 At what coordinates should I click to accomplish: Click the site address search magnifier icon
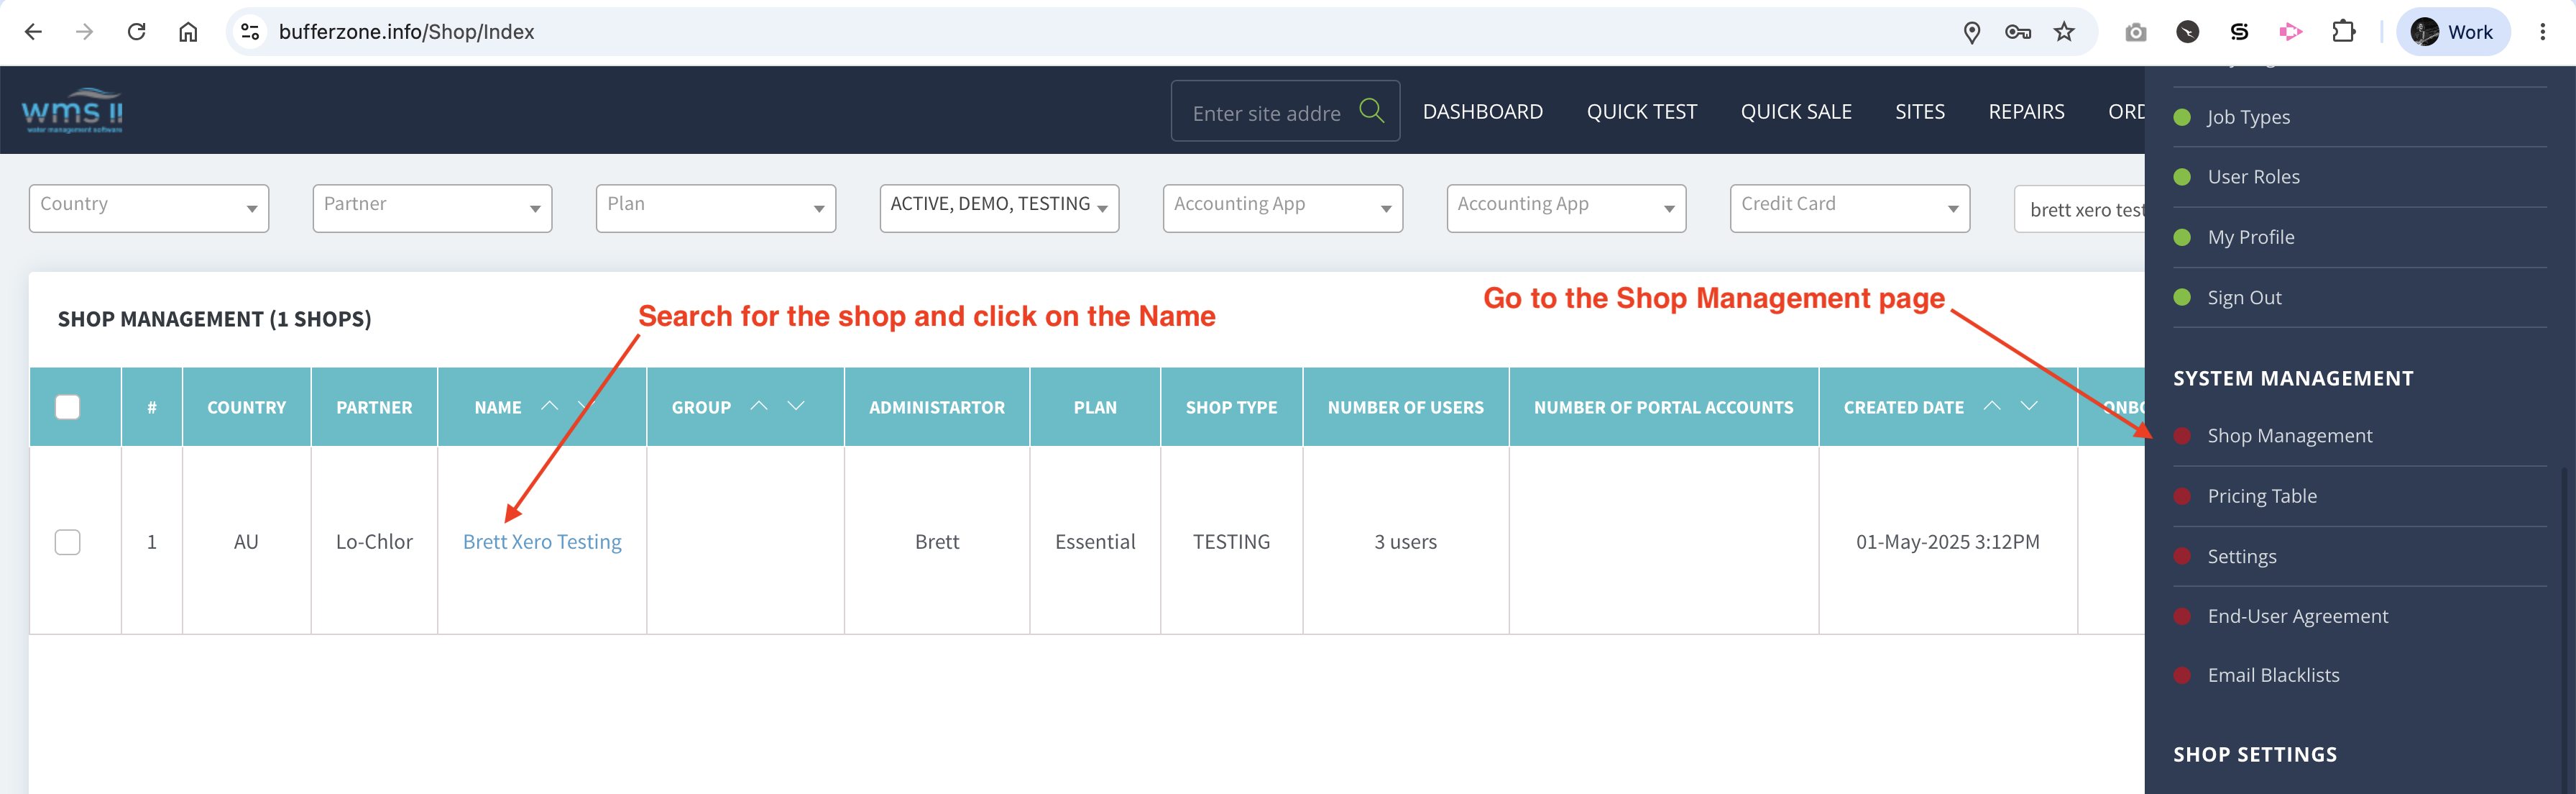(1371, 110)
